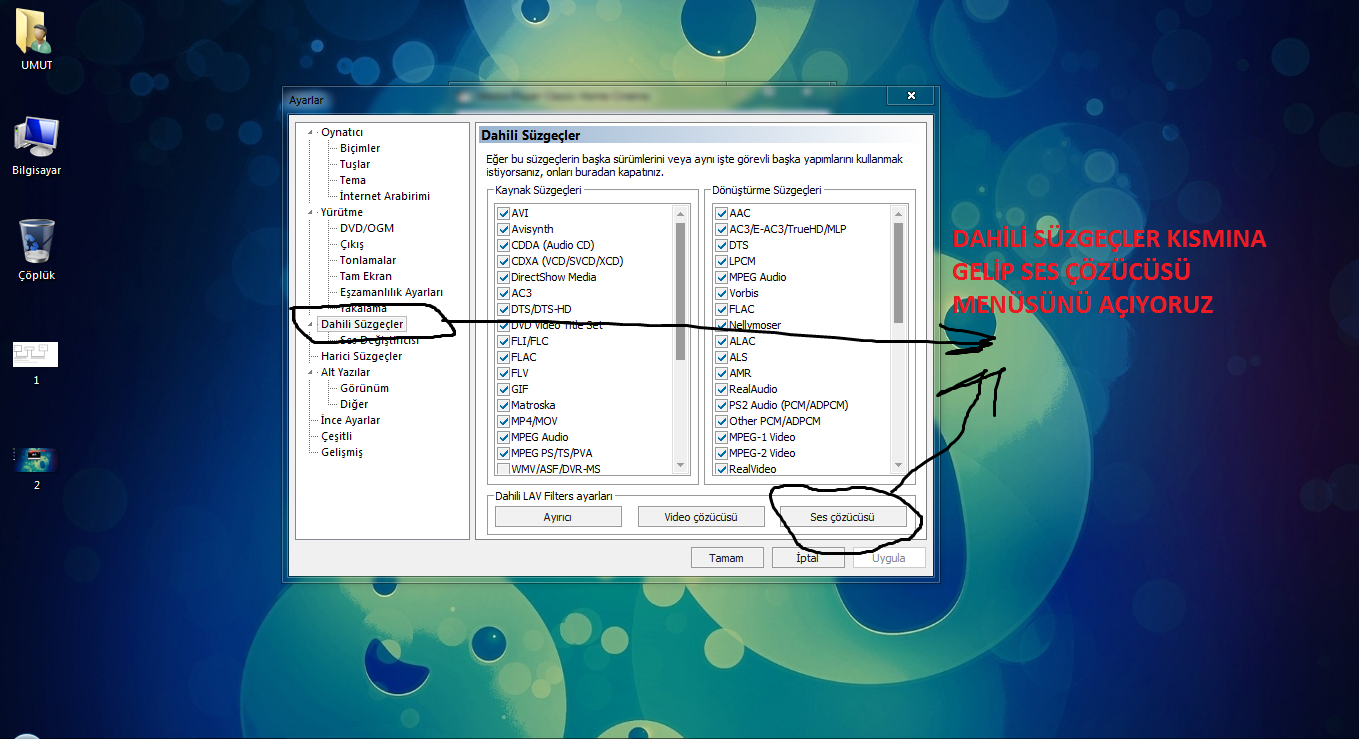The height and width of the screenshot is (739, 1359).
Task: Toggle the LPCM transform filter checkbox
Action: 722,261
